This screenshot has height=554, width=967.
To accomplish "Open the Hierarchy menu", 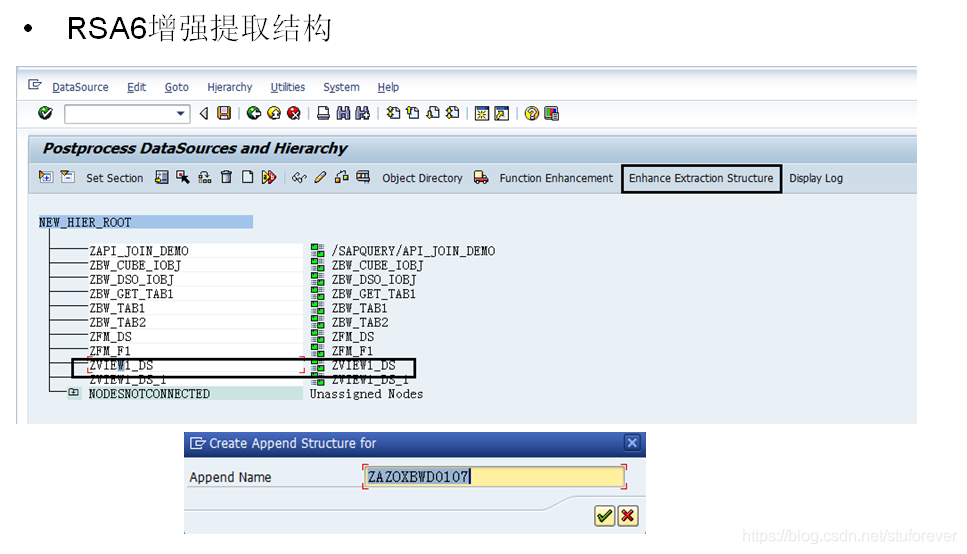I will point(229,87).
